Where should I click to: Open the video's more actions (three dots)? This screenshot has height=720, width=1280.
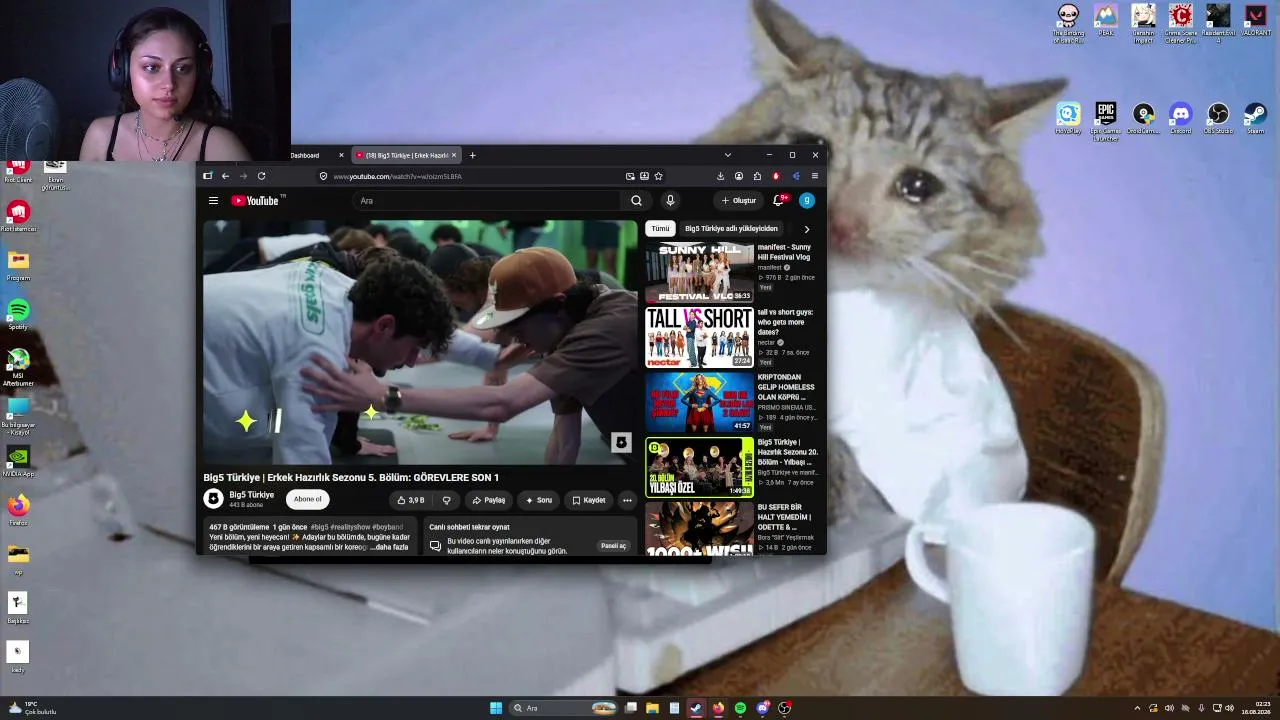pos(627,500)
